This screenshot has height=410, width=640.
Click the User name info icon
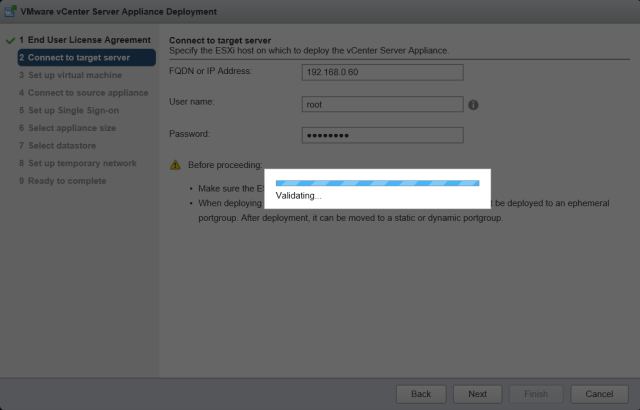(x=473, y=104)
